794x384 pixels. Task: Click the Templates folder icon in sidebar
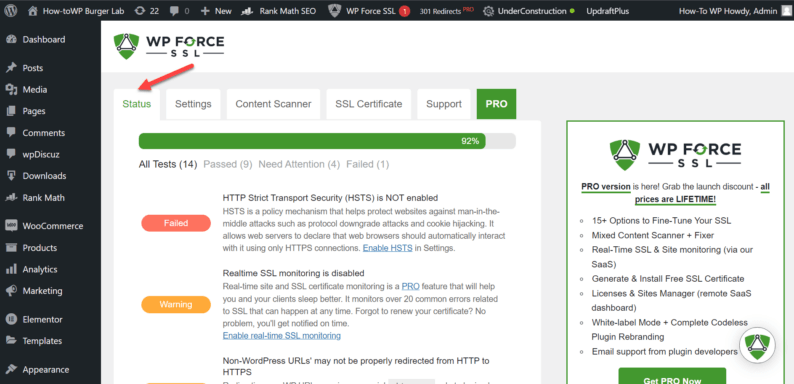coord(12,341)
